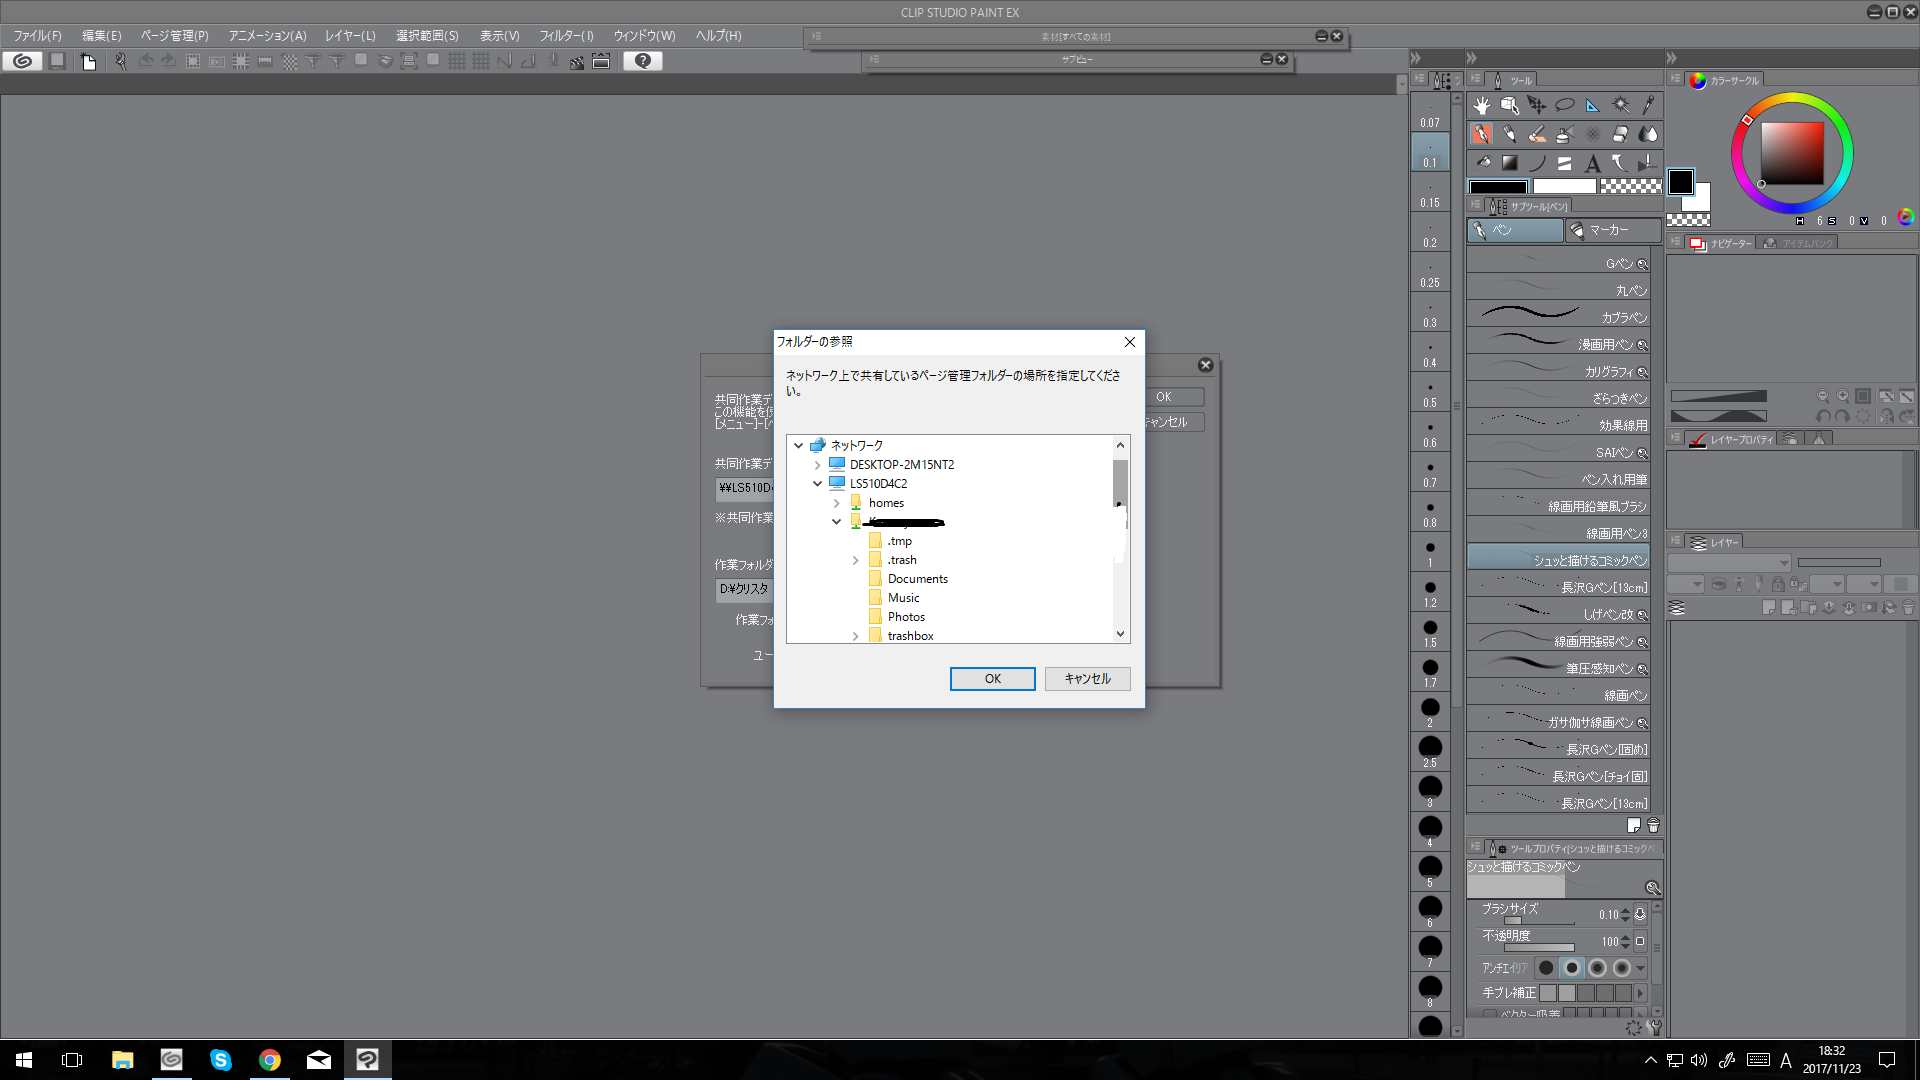Viewport: 1920px width, 1080px height.
Task: Toggle the transparent color bar in tool palette
Action: [x=1630, y=186]
